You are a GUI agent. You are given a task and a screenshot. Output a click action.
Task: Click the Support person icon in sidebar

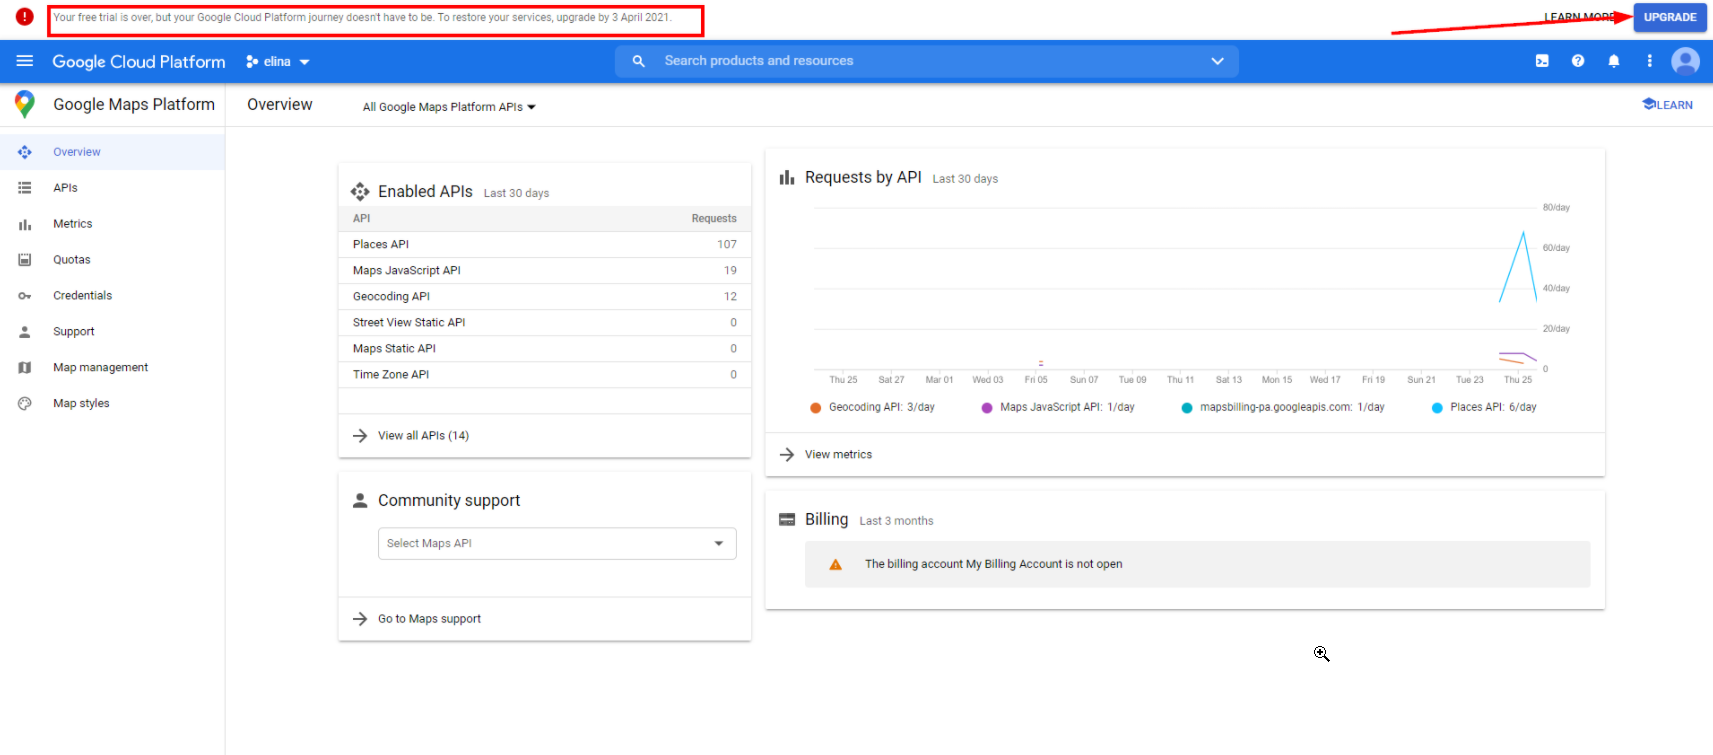pos(25,332)
